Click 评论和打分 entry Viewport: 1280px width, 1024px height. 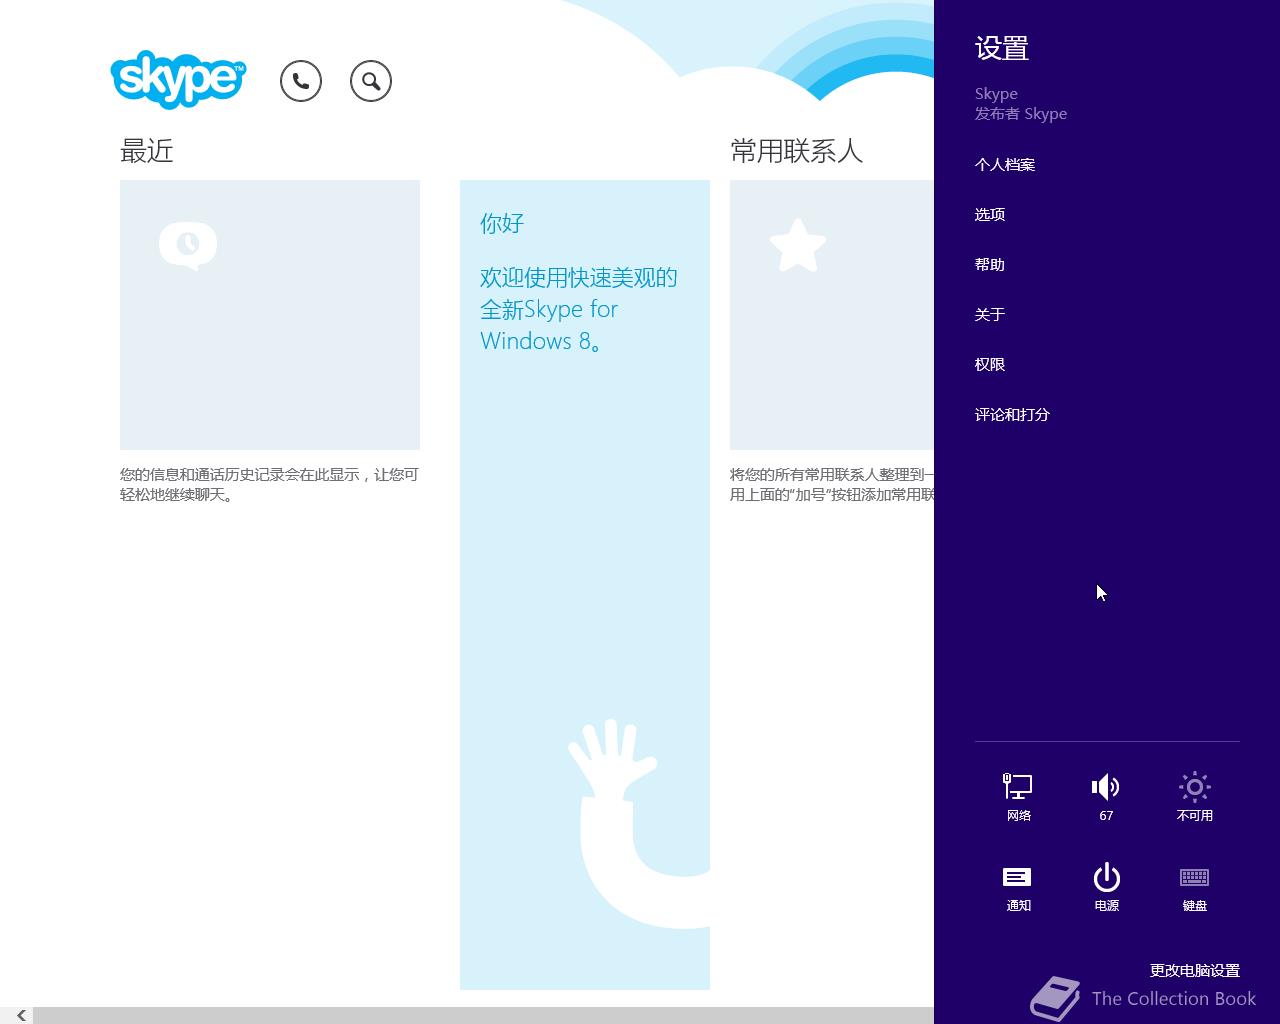pos(1012,415)
